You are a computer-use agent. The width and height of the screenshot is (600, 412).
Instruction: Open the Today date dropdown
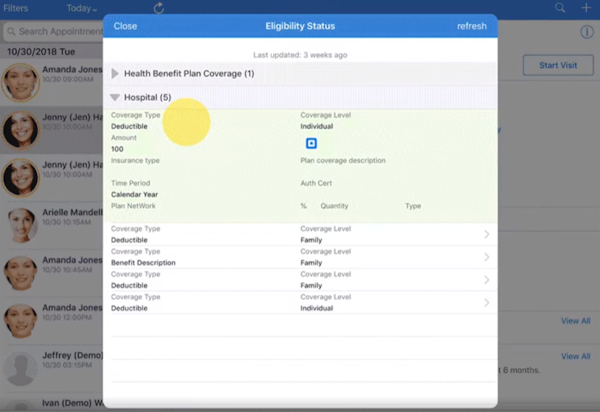coord(83,8)
